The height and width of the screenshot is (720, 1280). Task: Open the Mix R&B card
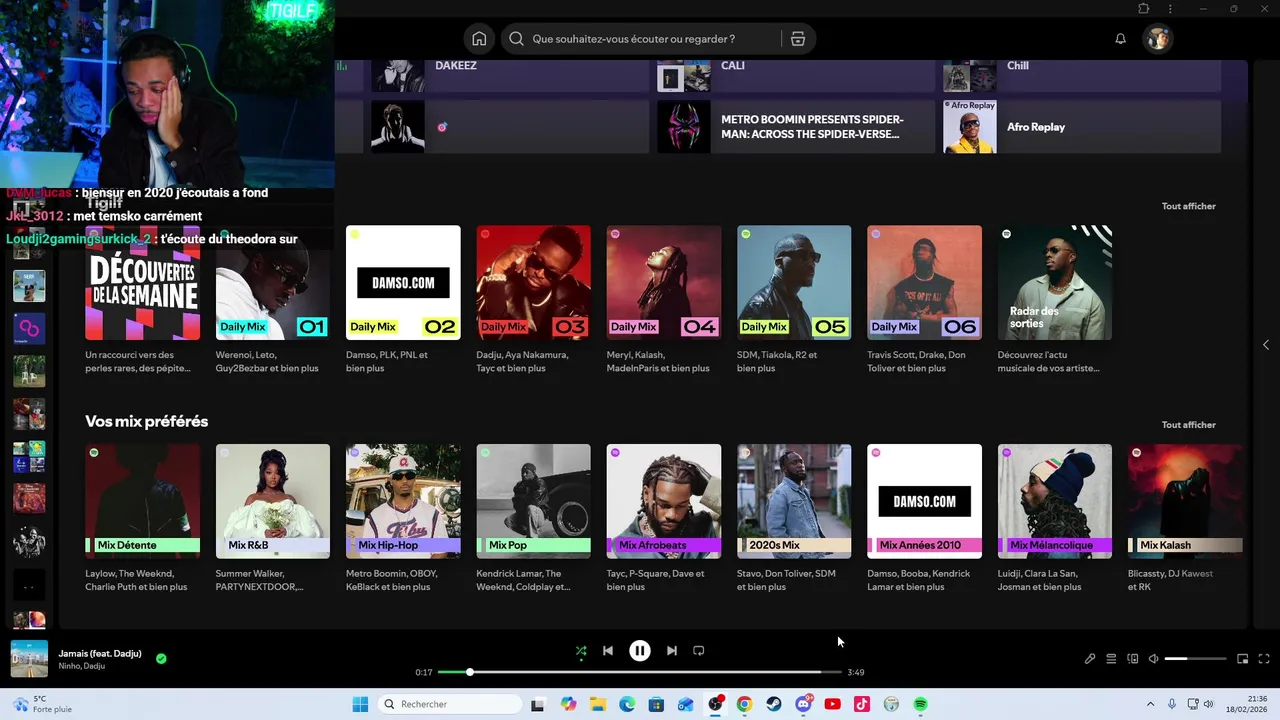[x=272, y=518]
